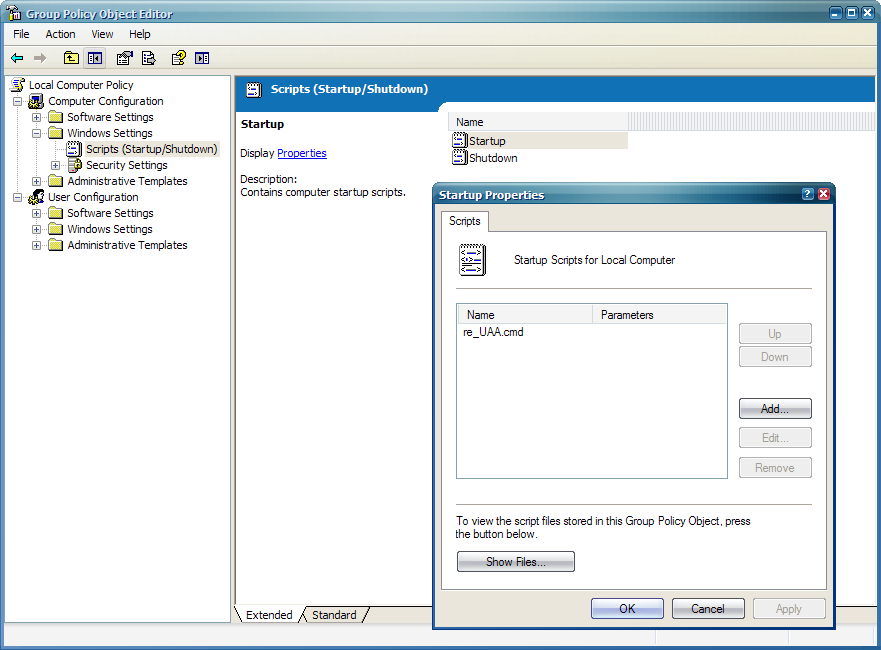Expand Software Settings under Computer Configuration
The height and width of the screenshot is (650, 881).
(x=37, y=117)
